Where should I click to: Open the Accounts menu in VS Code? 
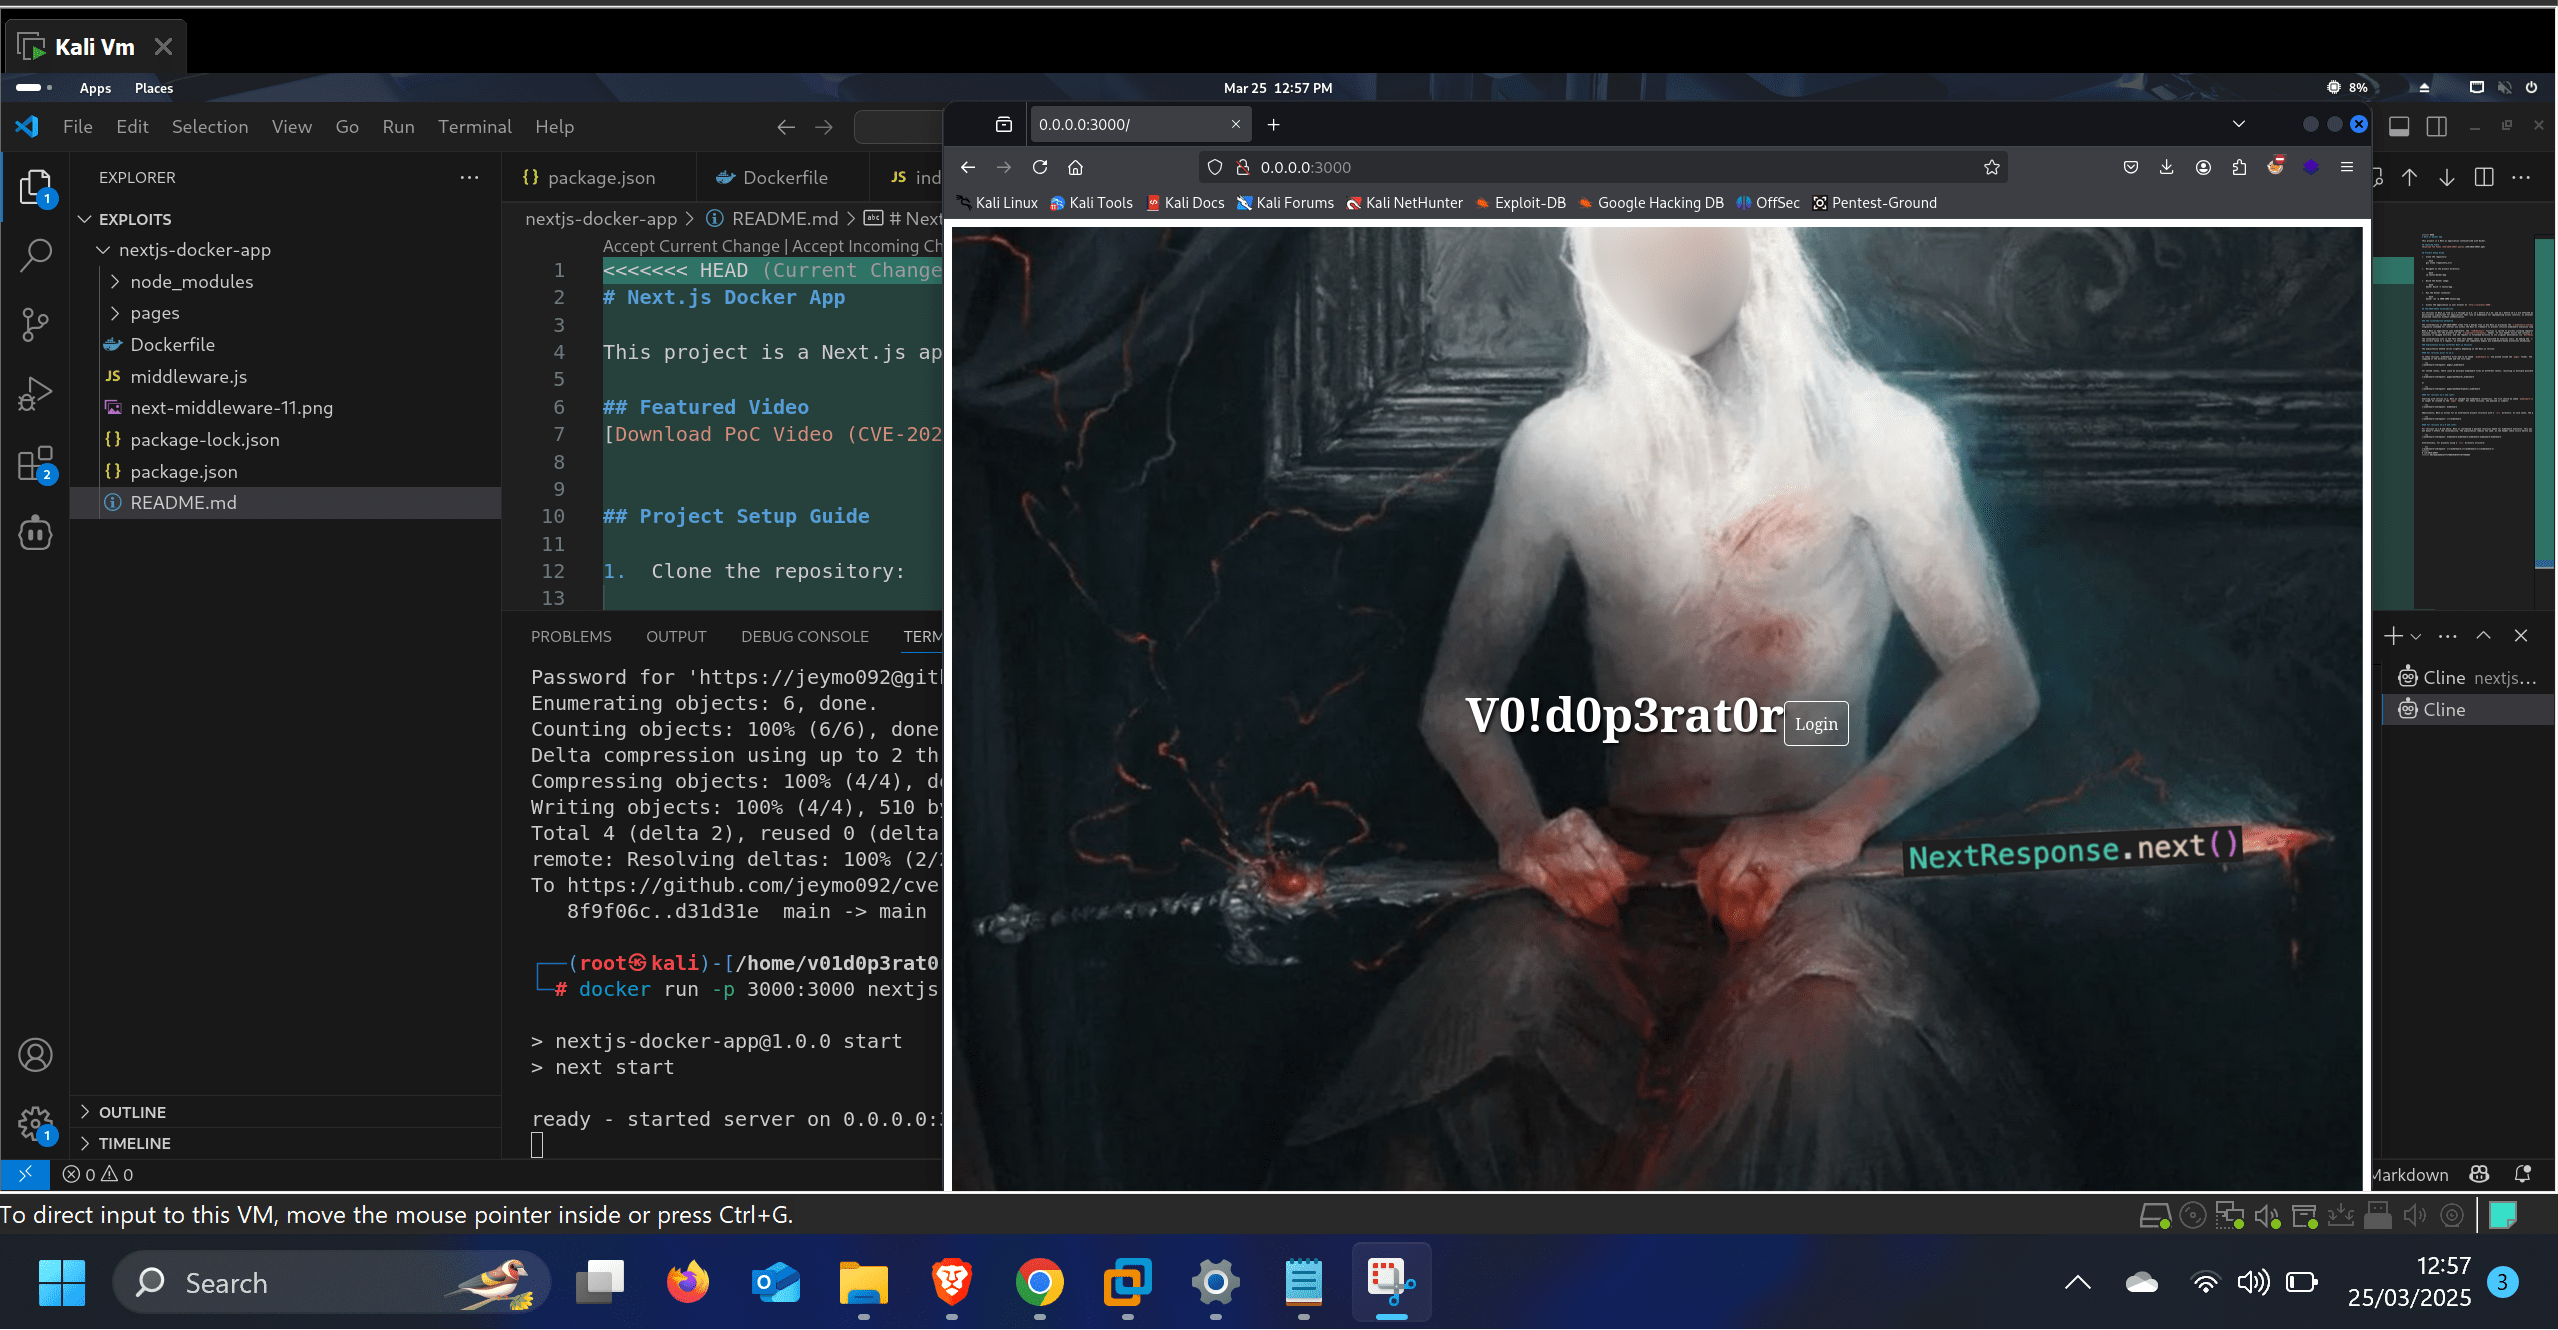tap(35, 1055)
